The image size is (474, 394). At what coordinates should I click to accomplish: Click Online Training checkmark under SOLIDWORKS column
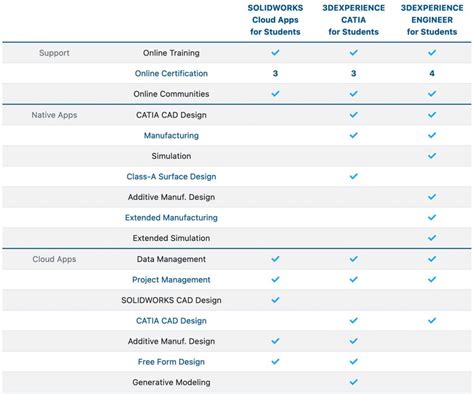pos(275,53)
